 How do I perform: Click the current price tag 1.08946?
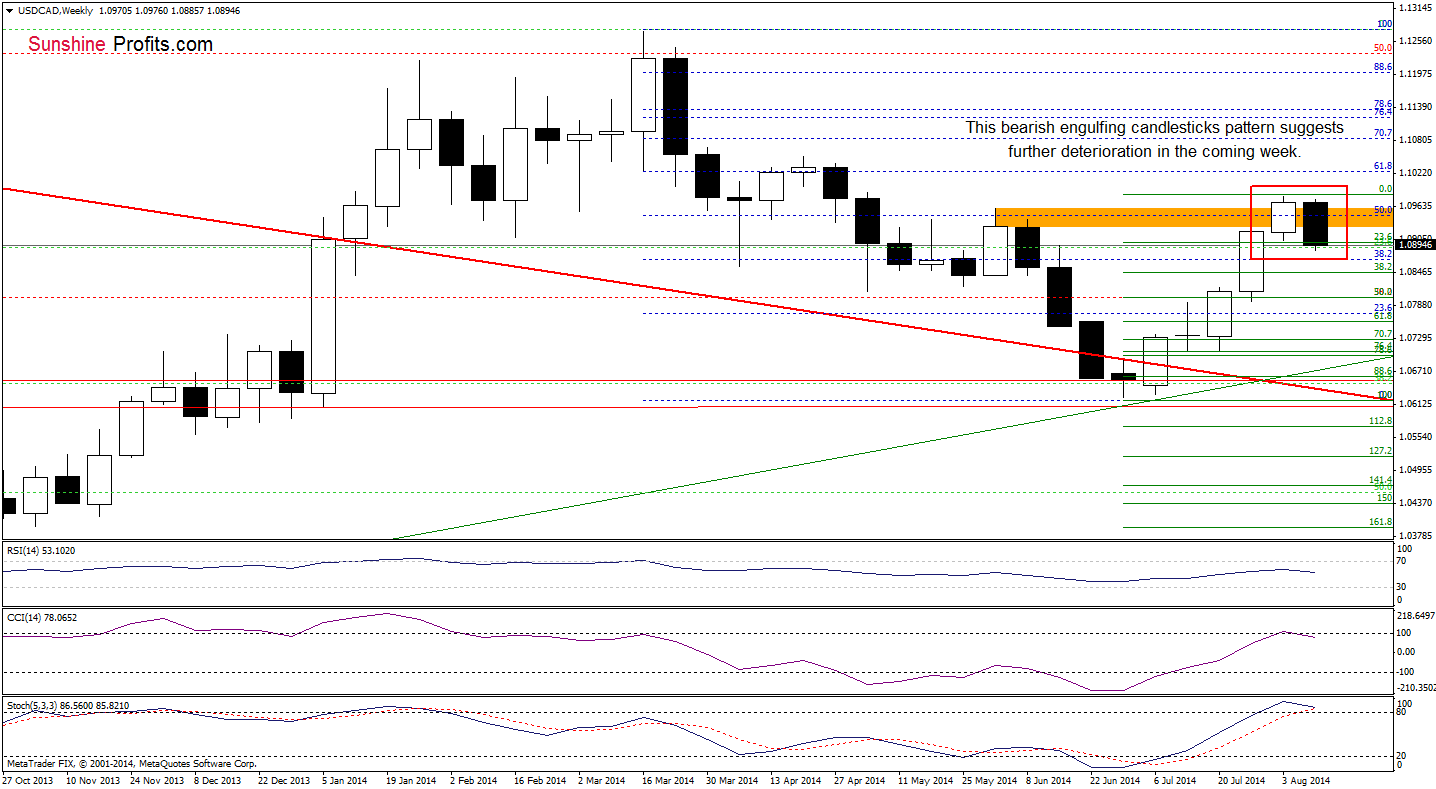[x=1416, y=244]
